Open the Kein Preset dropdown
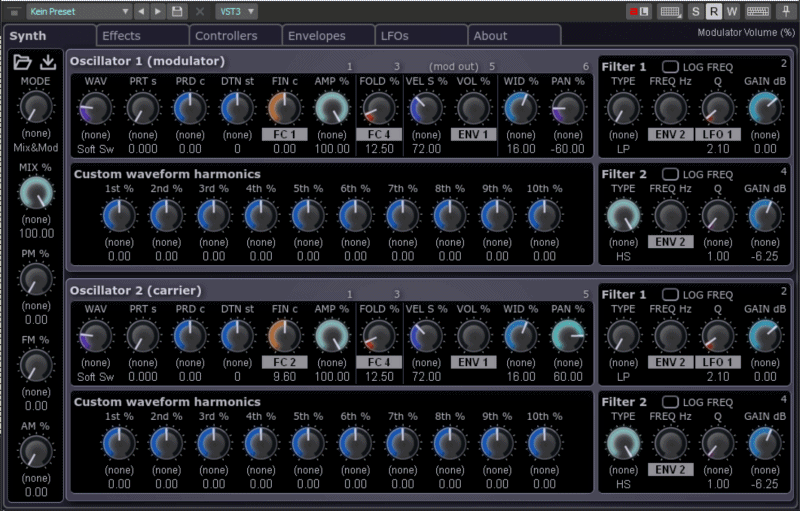The image size is (800, 511). [78, 11]
